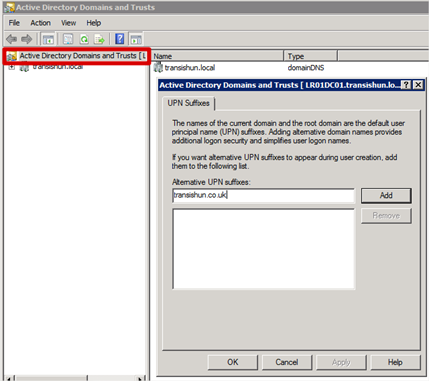Click the Add button
Screen dimensions: 429x381
coord(386,196)
